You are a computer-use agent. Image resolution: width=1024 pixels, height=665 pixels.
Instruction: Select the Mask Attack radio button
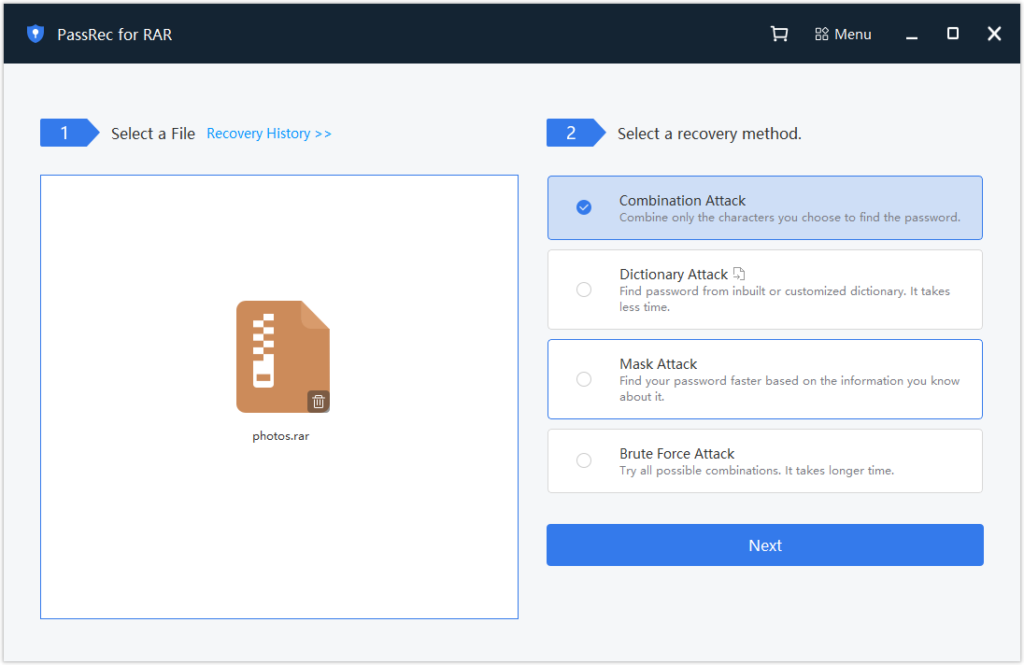pyautogui.click(x=583, y=379)
